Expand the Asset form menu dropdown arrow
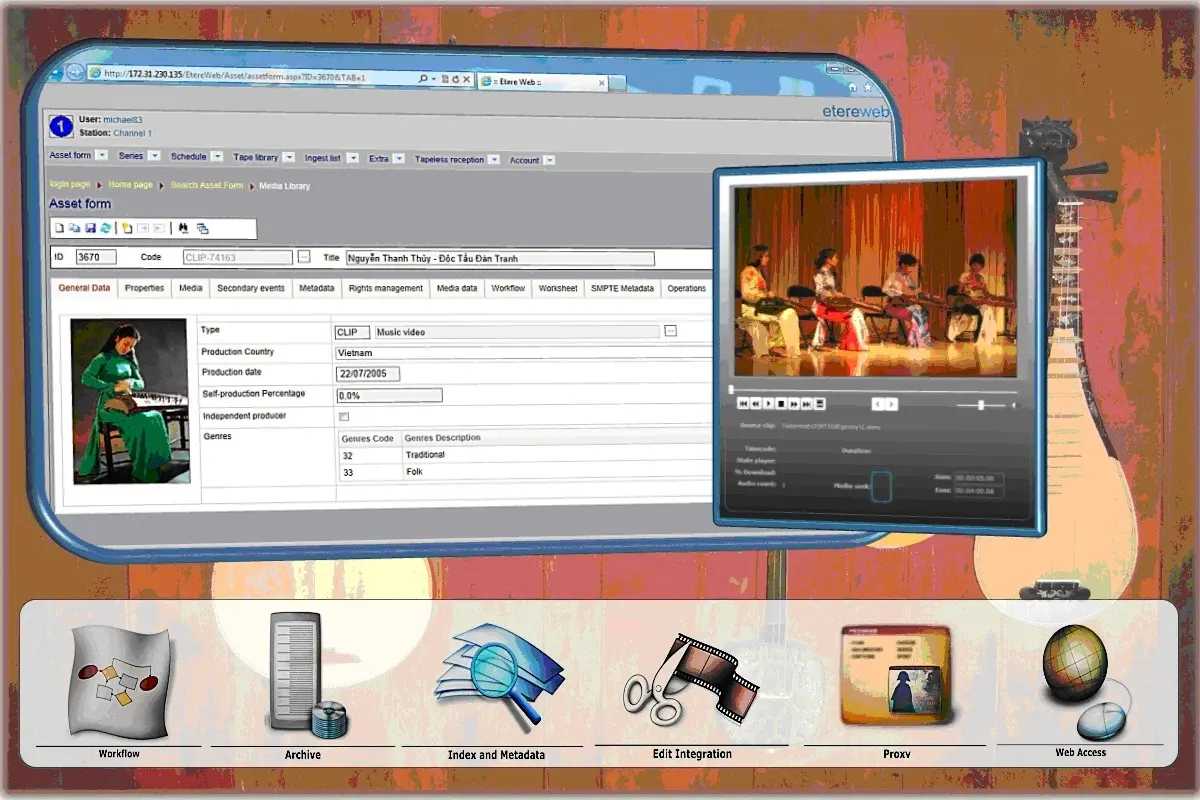Viewport: 1200px width, 800px height. click(102, 155)
